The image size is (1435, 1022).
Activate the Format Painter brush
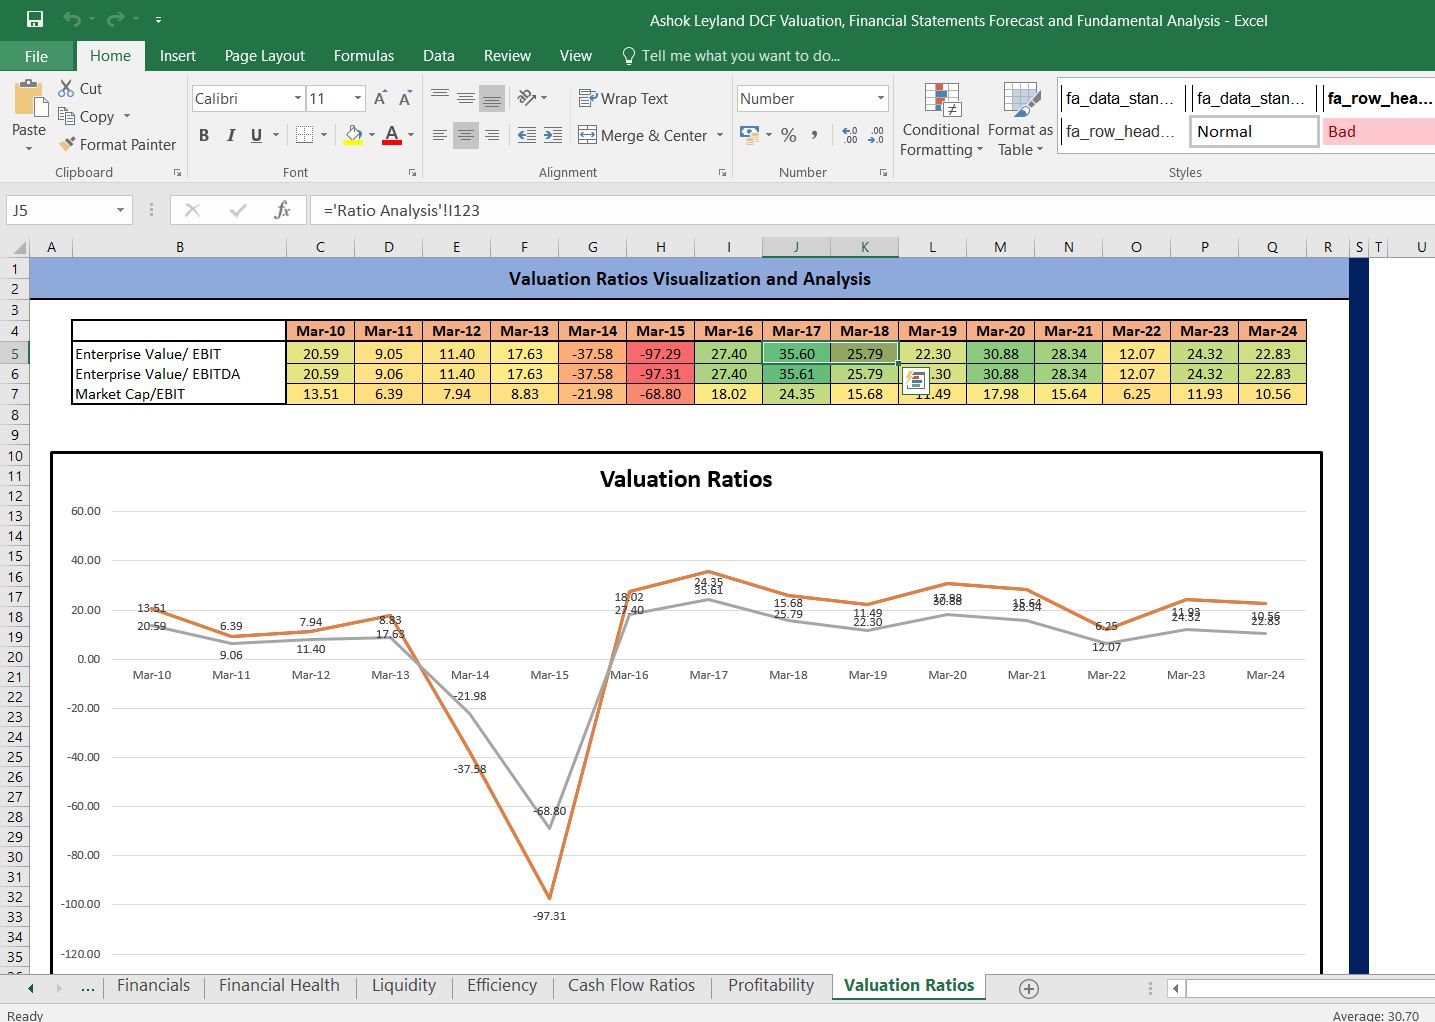(x=68, y=145)
